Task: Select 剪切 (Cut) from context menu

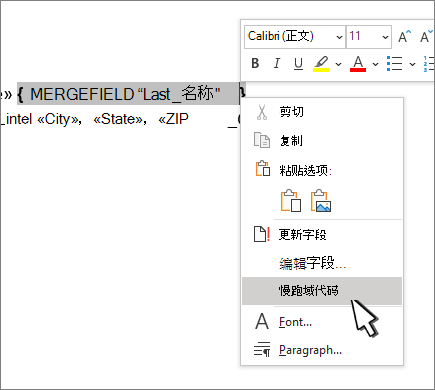Action: click(322, 112)
